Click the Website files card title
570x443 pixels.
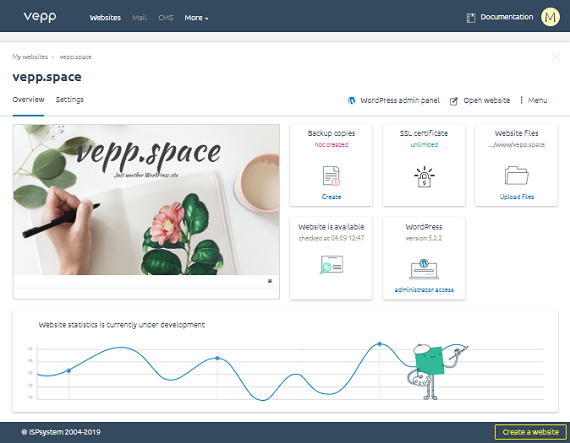(517, 133)
